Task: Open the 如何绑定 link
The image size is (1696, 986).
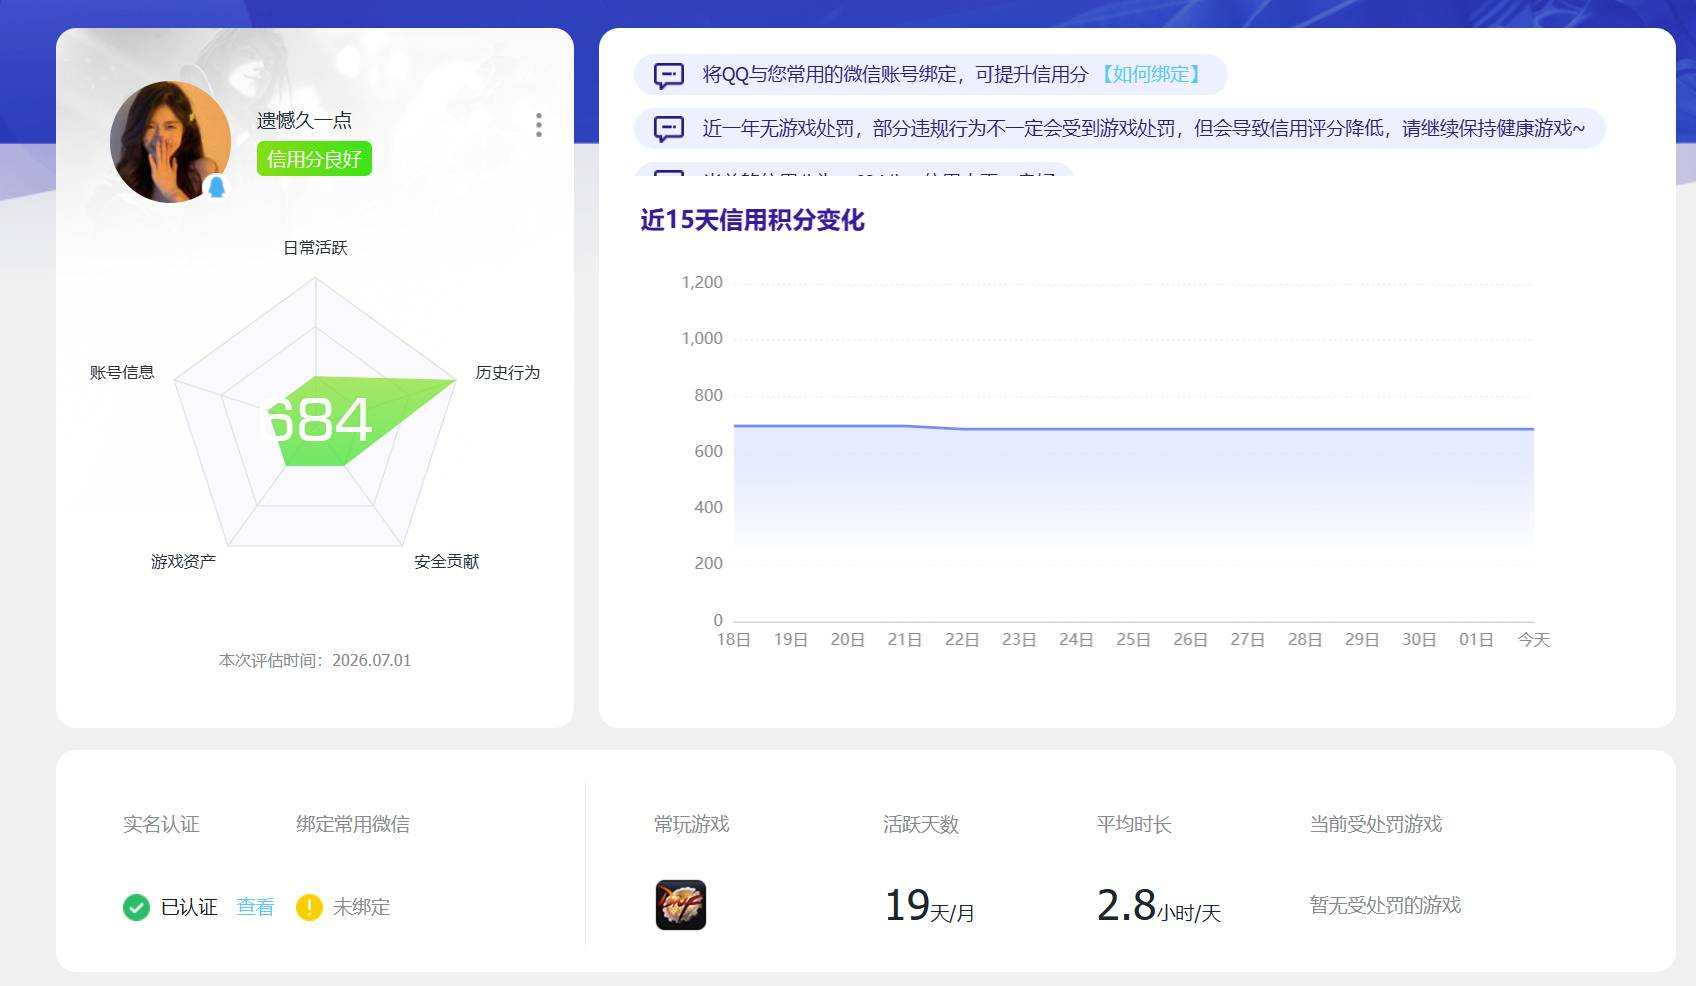Action: click(x=1151, y=74)
